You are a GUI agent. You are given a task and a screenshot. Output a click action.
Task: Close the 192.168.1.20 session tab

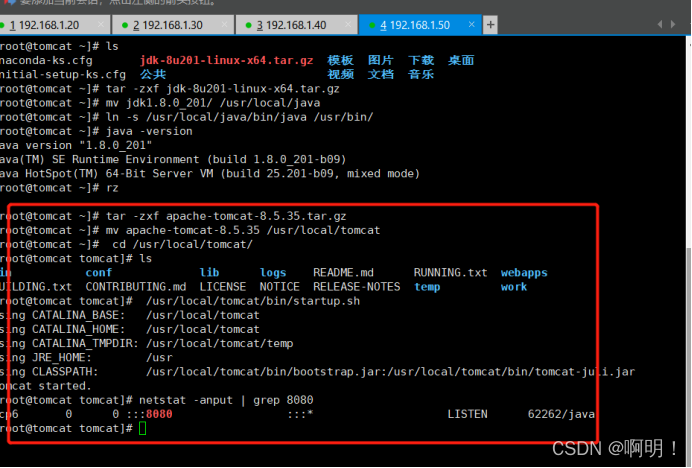tap(101, 25)
